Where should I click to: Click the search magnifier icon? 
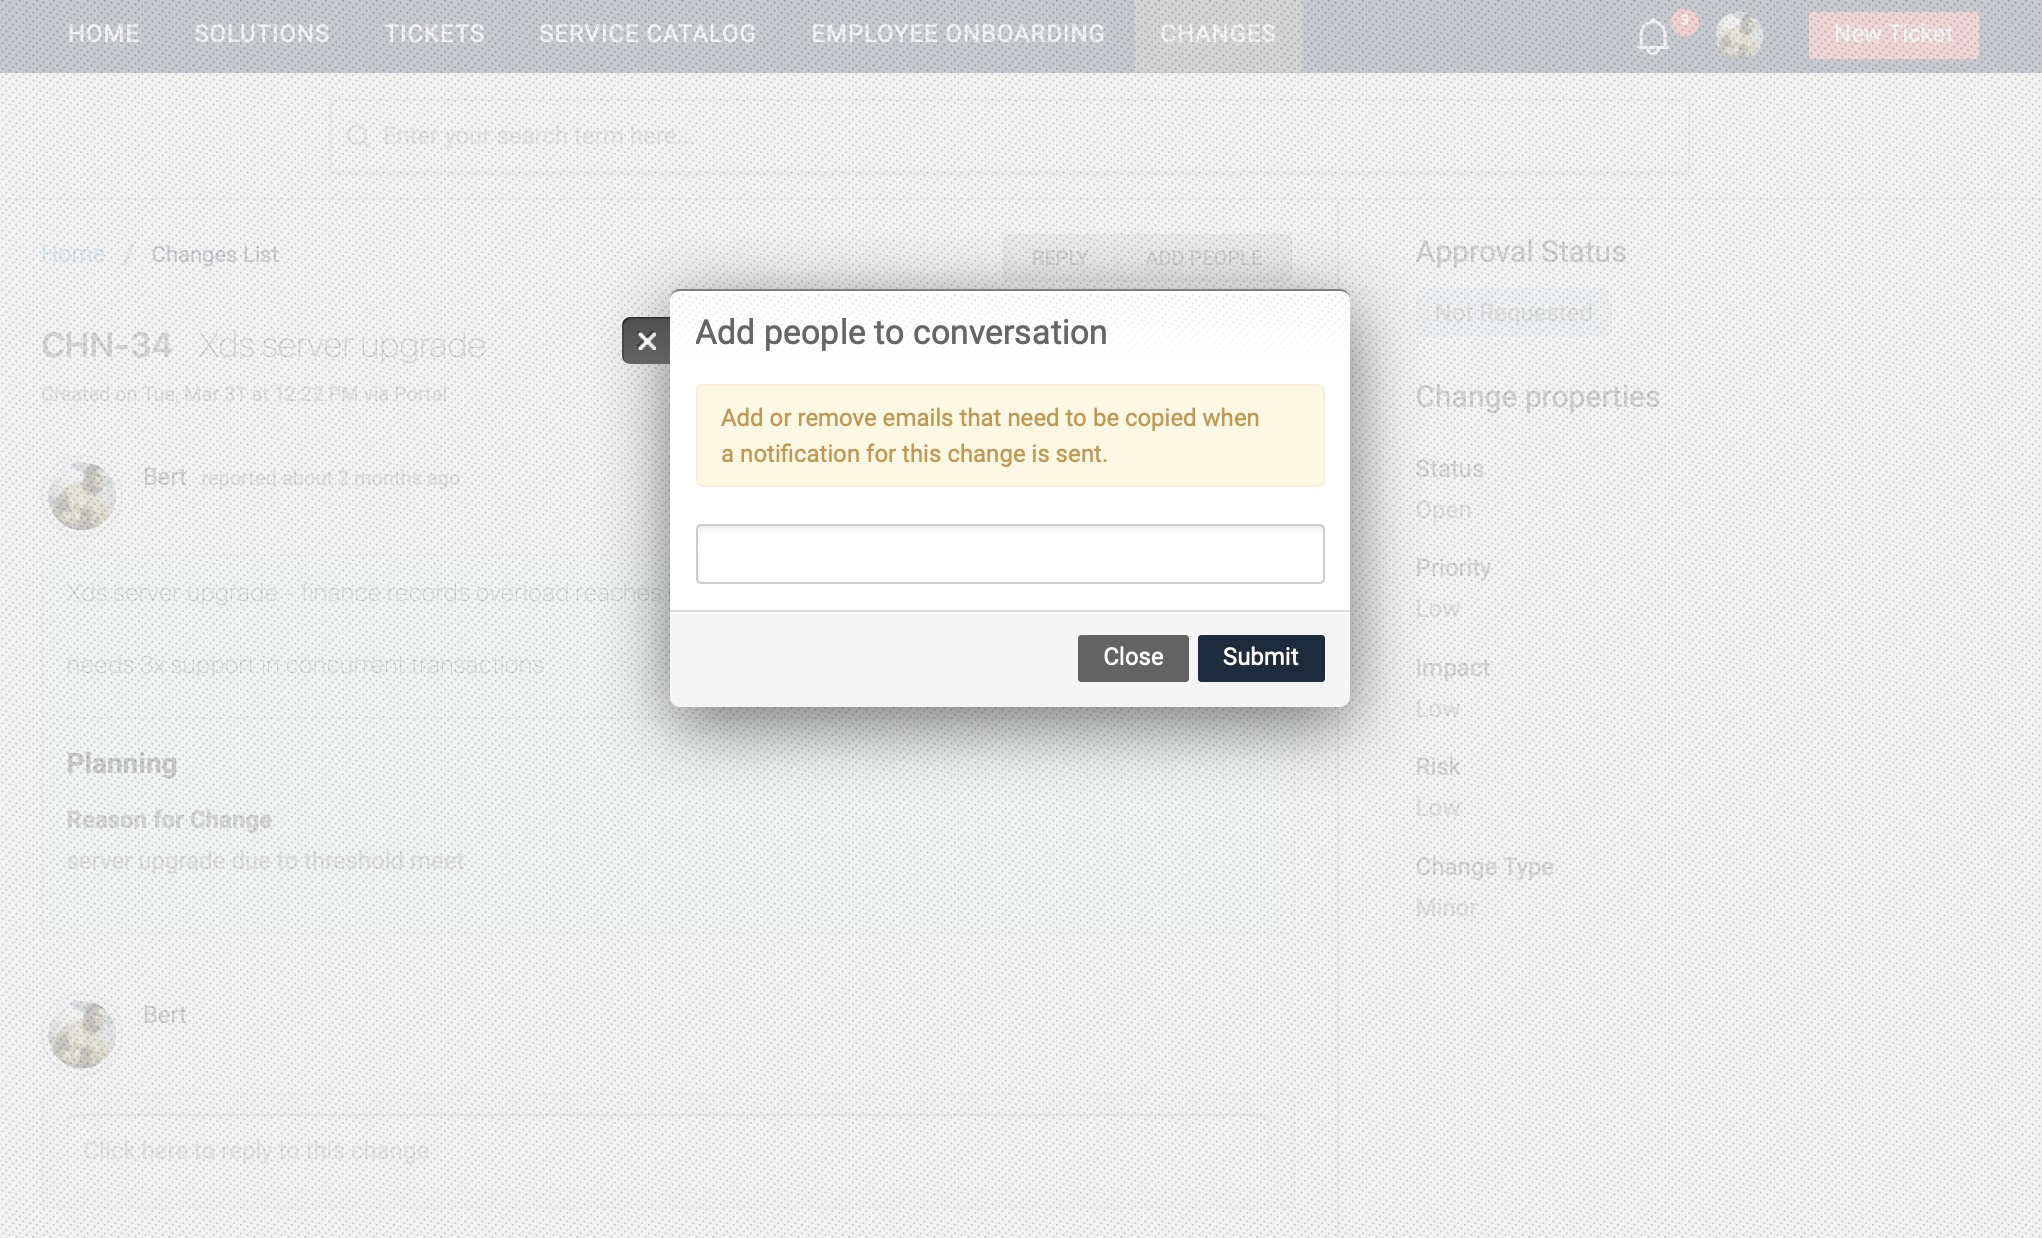[358, 136]
